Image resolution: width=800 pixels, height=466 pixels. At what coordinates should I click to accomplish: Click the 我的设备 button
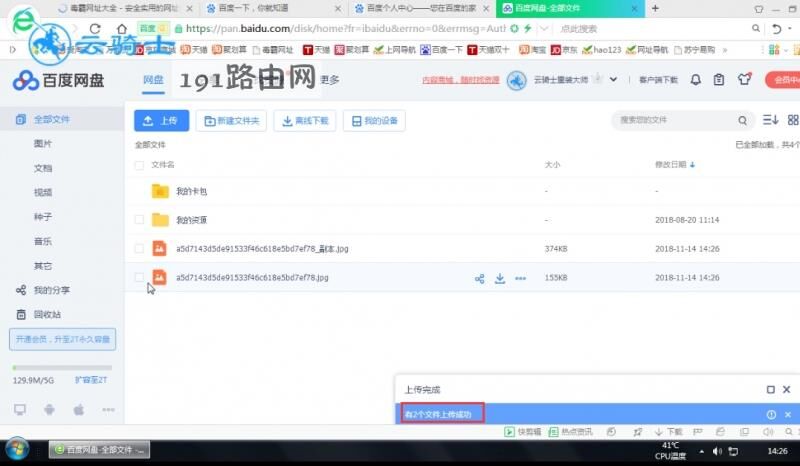tap(374, 120)
